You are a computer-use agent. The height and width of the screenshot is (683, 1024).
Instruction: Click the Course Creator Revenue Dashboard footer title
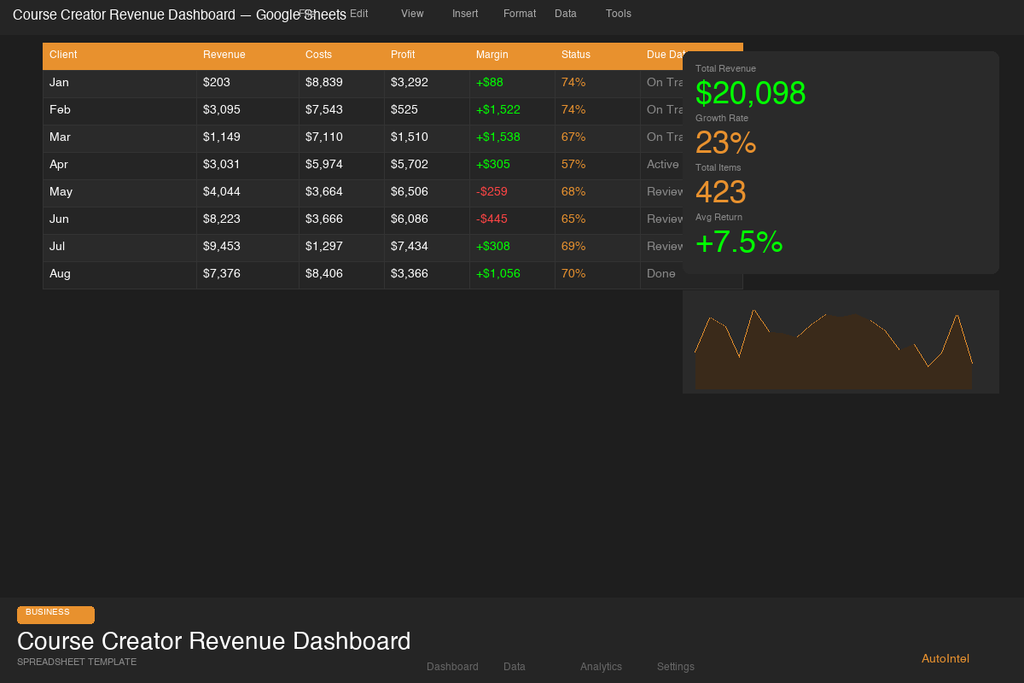214,641
